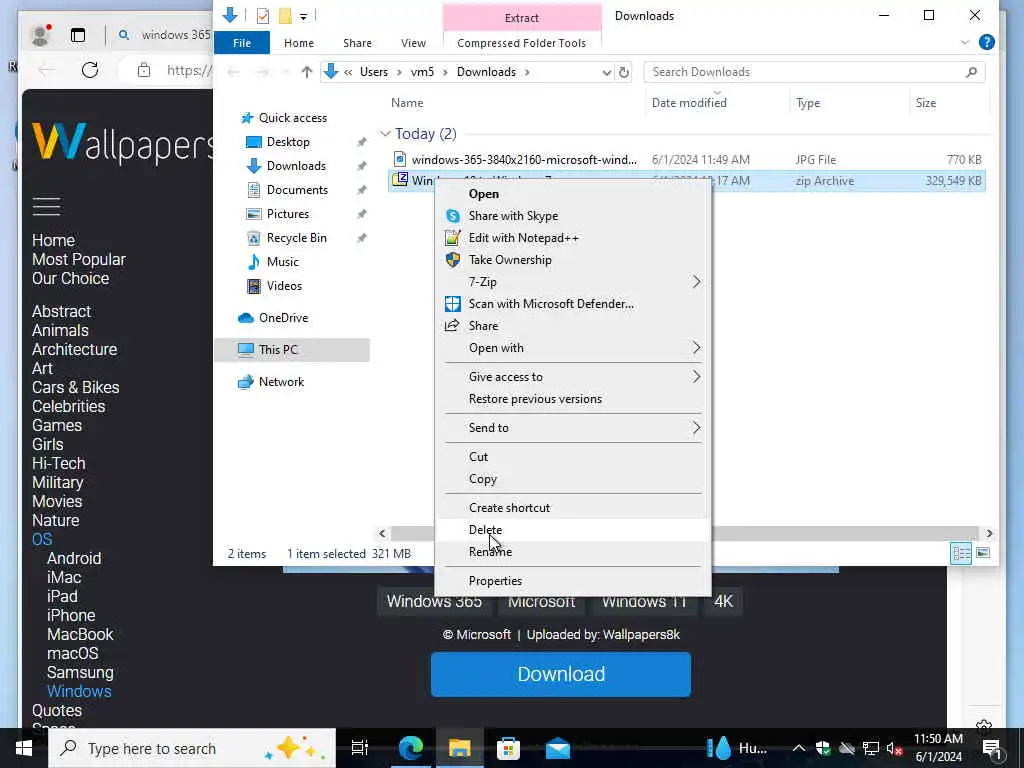
Task: Choose Restore previous versions
Action: point(573,399)
